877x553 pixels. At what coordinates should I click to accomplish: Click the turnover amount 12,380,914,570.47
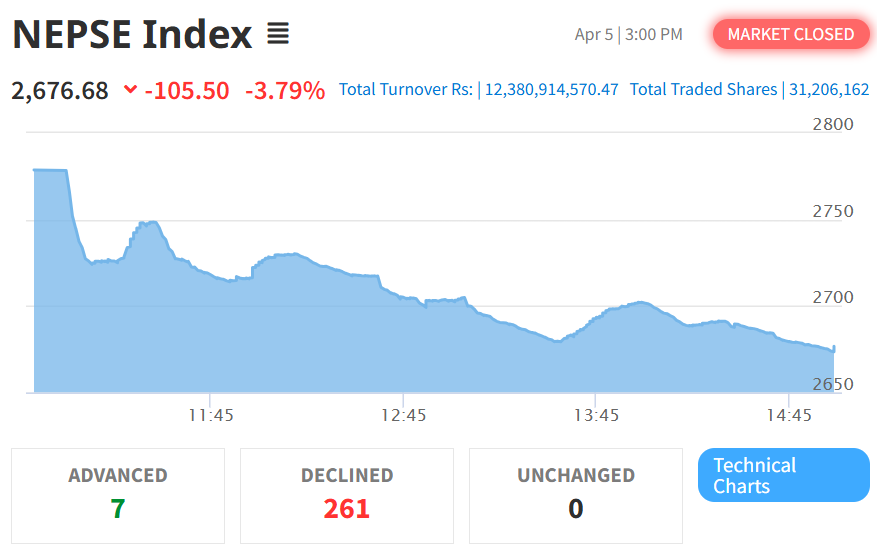552,90
